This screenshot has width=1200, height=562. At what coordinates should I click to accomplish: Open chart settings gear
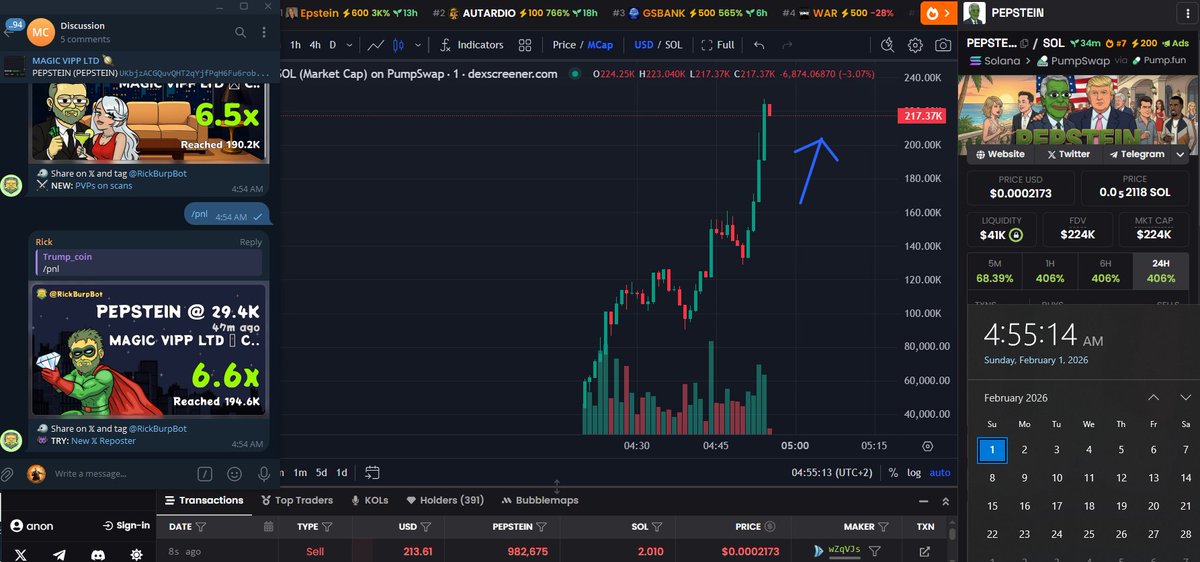915,45
